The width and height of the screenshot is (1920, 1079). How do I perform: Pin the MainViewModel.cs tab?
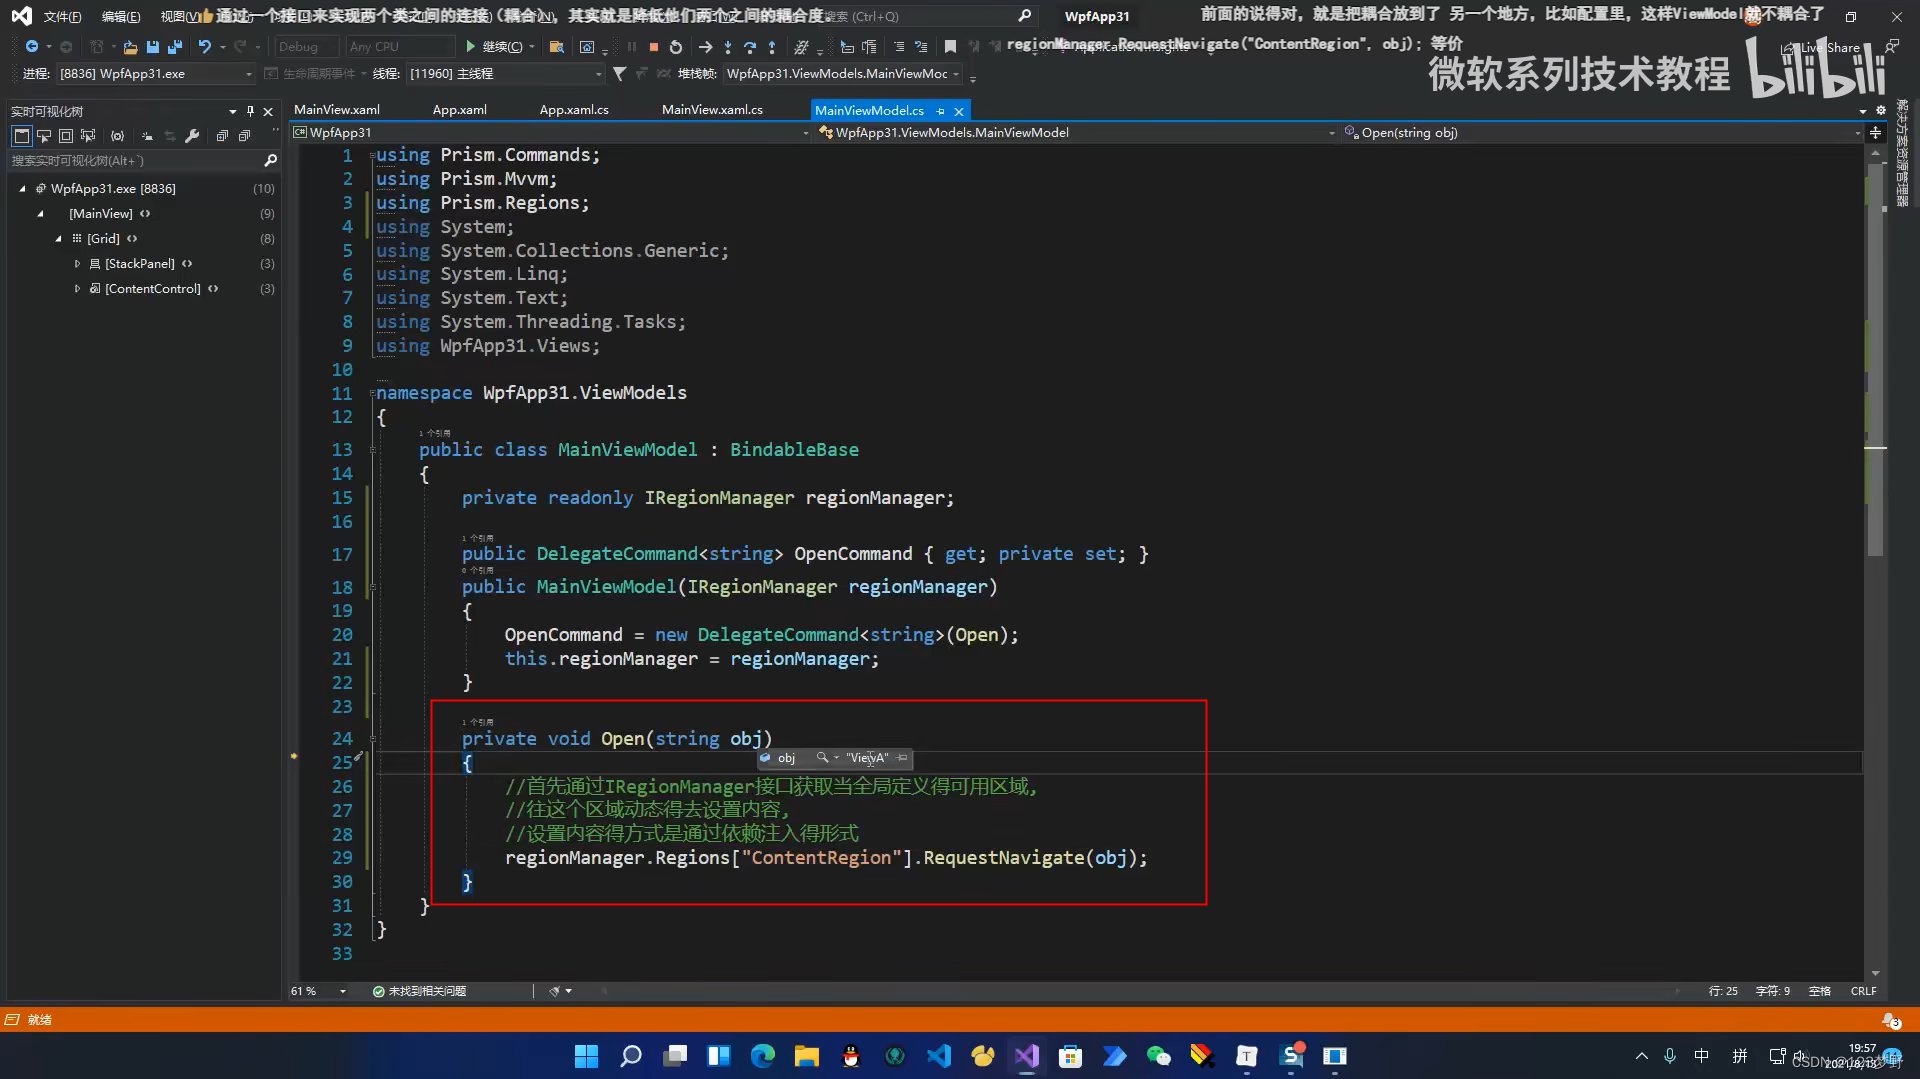pos(940,111)
